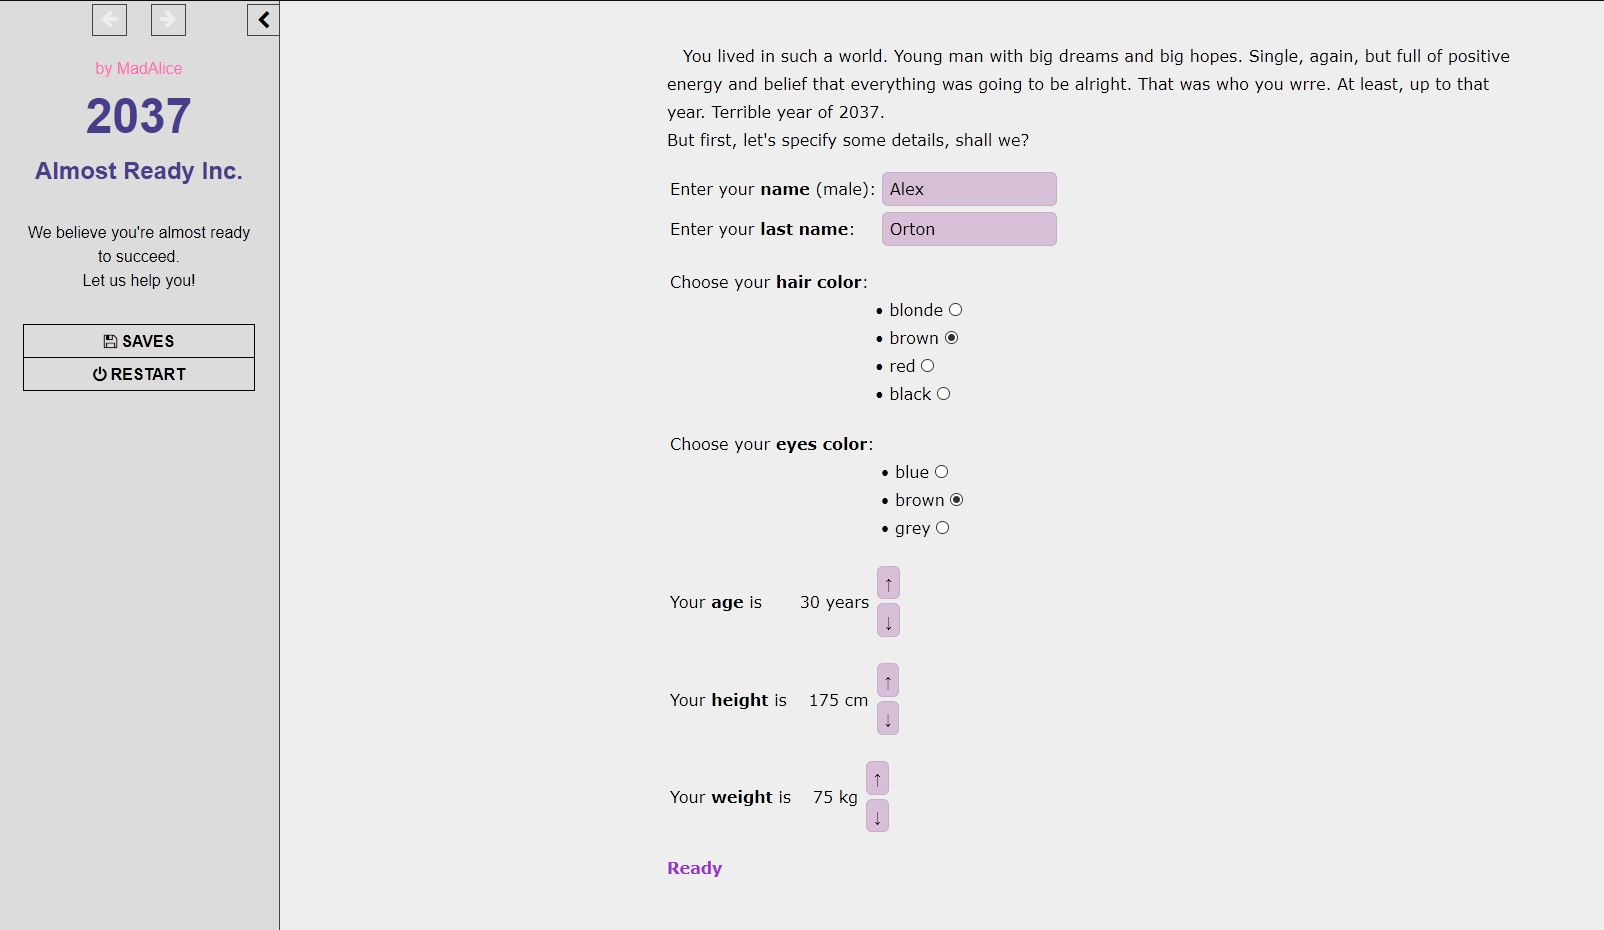Select red hair color
The image size is (1604, 930).
(x=927, y=366)
